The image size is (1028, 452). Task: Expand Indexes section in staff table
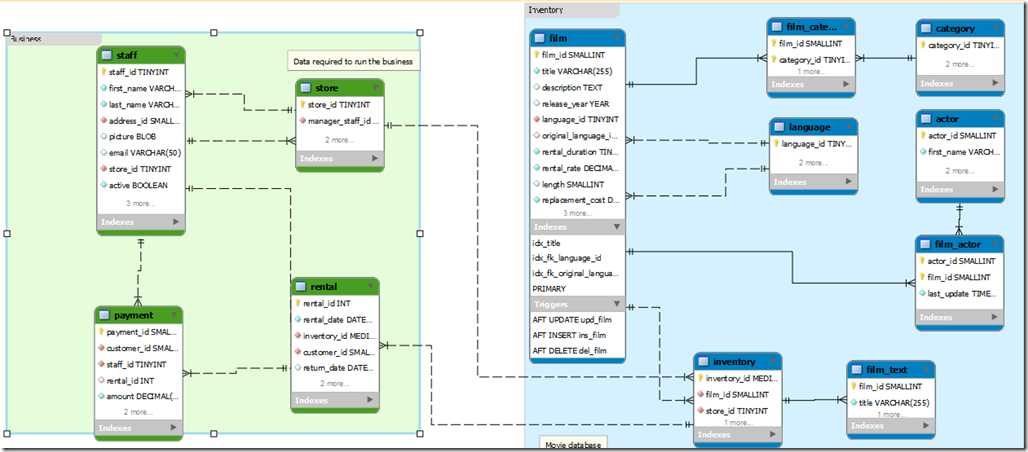tap(176, 222)
